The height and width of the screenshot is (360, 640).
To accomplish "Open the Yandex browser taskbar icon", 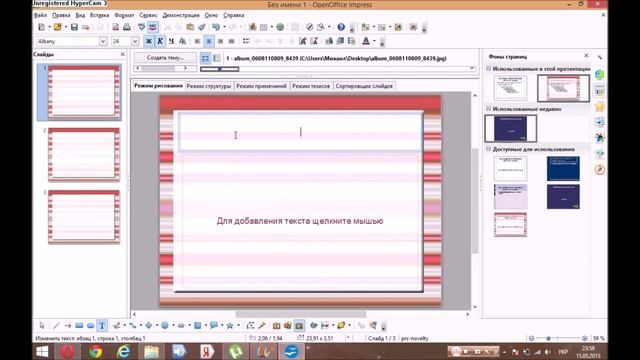I will [207, 351].
